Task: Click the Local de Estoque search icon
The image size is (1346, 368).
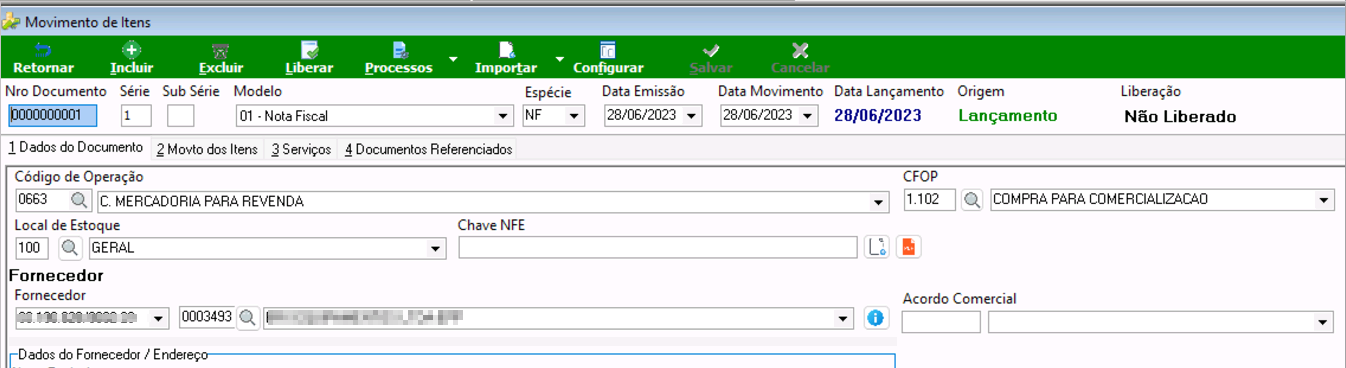Action: coord(70,247)
